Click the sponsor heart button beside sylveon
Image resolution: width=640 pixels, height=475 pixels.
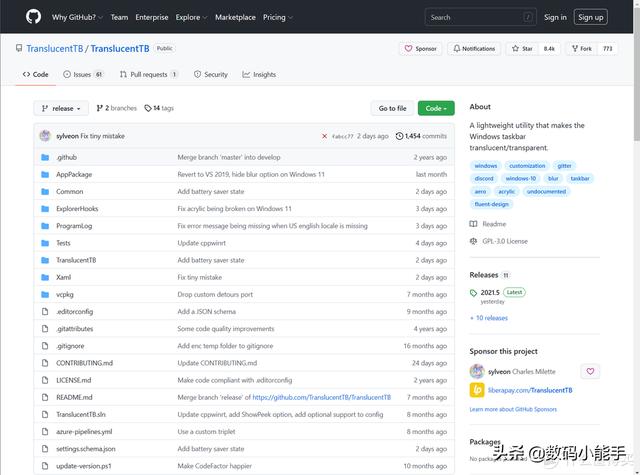click(590, 371)
